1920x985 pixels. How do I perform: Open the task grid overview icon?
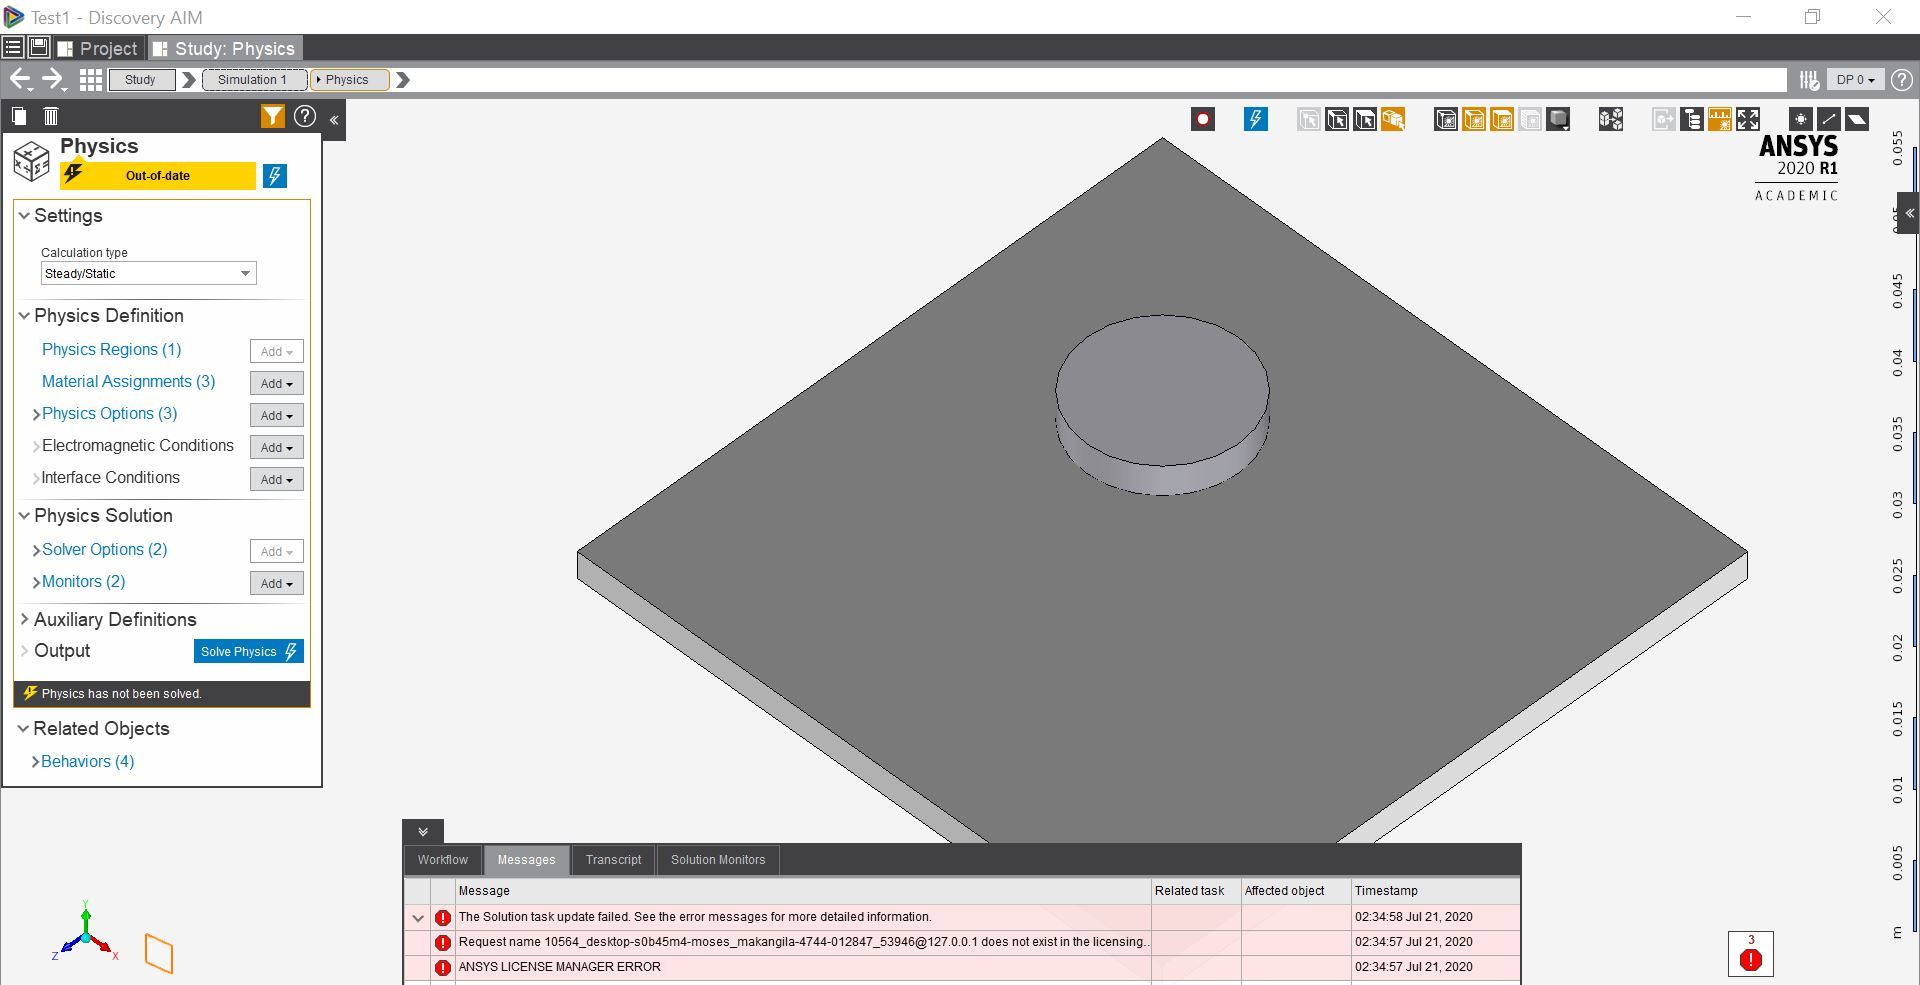[x=91, y=80]
